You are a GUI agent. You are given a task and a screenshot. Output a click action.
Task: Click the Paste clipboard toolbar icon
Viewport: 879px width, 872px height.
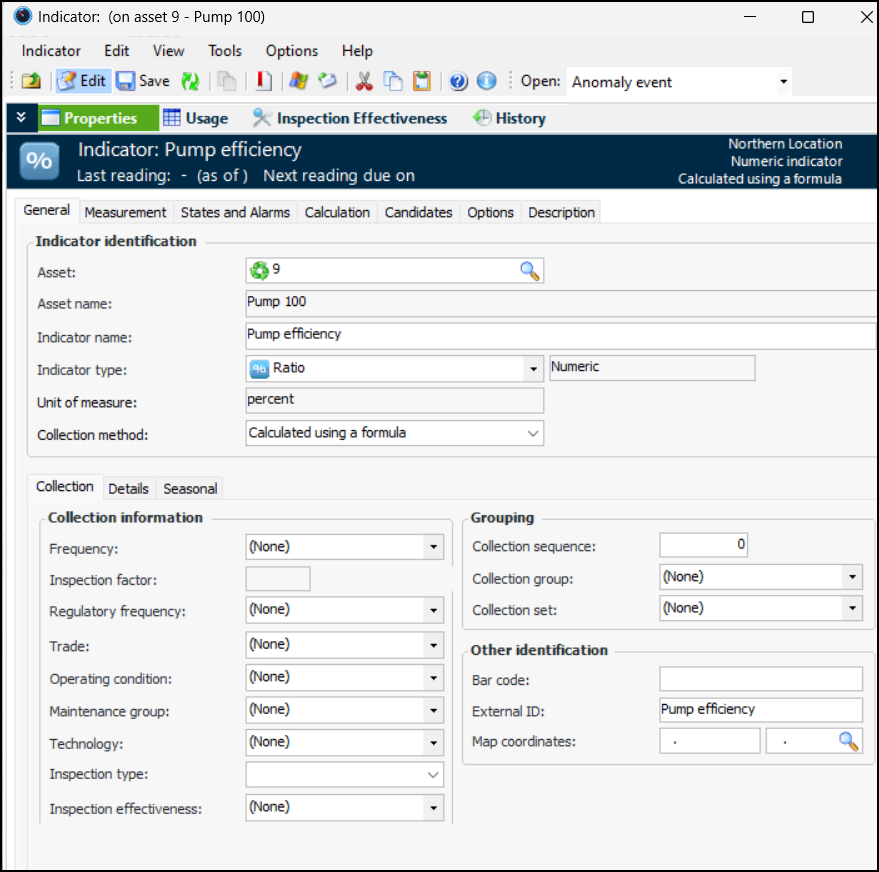point(422,82)
